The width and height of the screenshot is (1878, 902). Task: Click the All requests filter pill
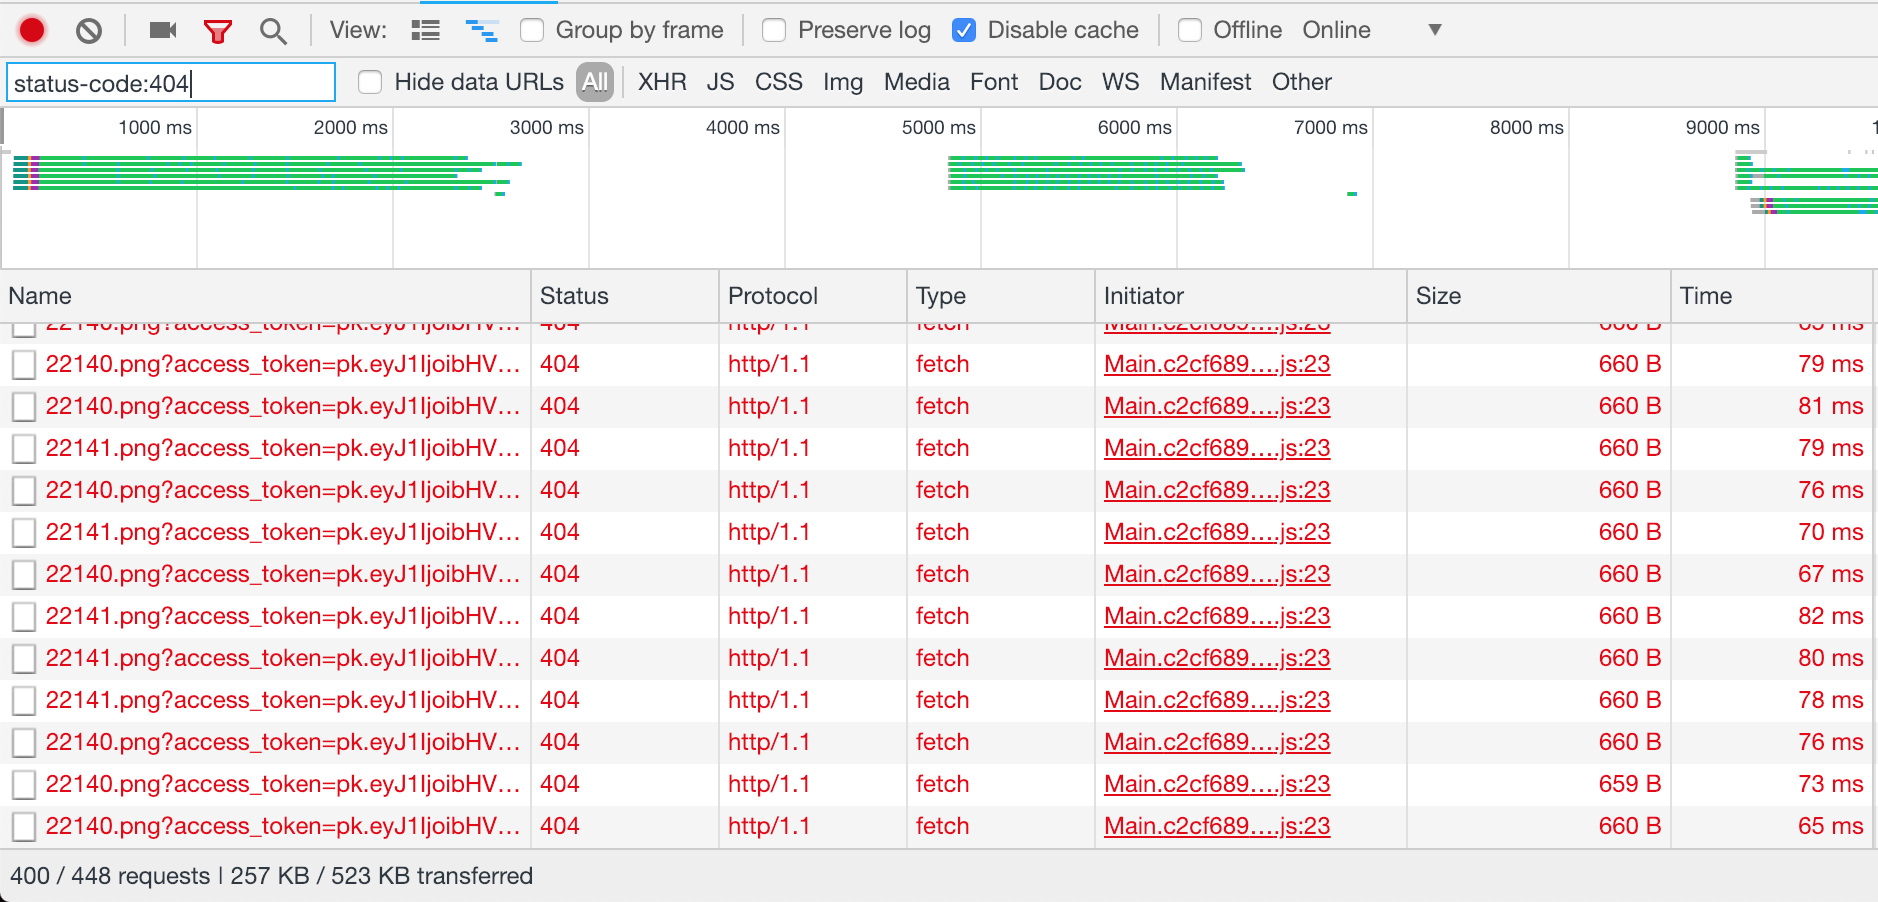click(594, 82)
